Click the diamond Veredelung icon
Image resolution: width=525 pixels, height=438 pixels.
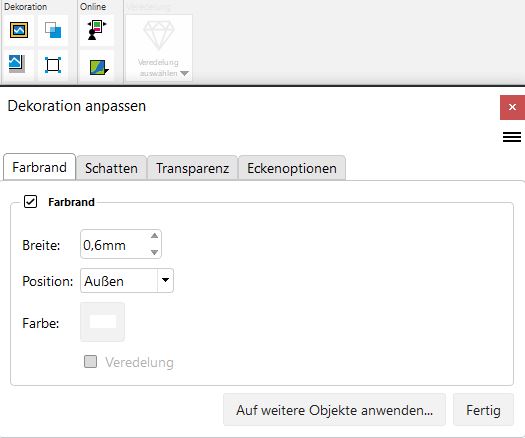click(x=159, y=35)
